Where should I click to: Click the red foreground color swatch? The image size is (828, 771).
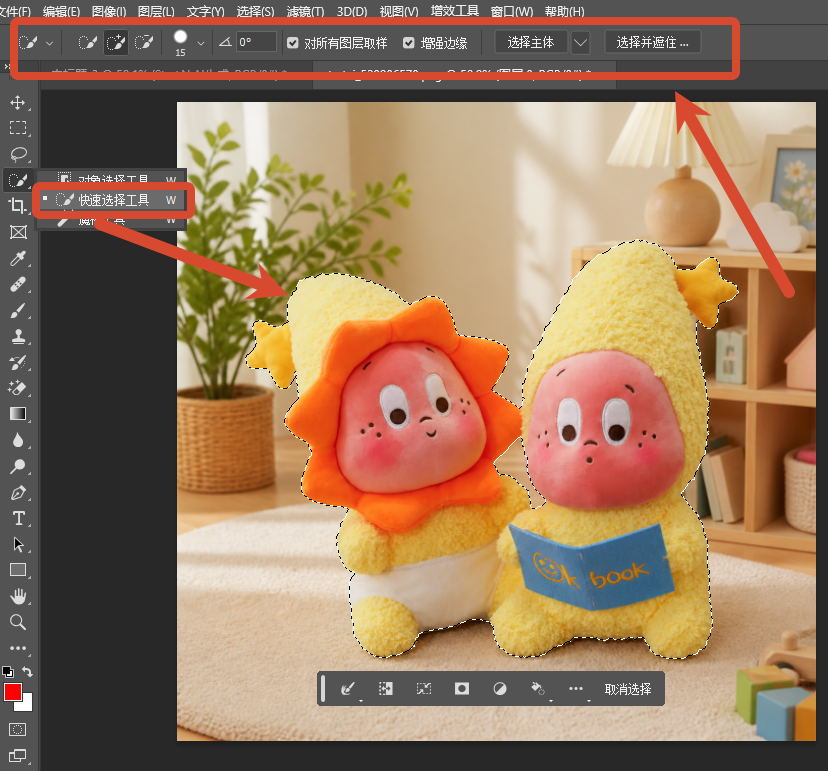(x=13, y=691)
